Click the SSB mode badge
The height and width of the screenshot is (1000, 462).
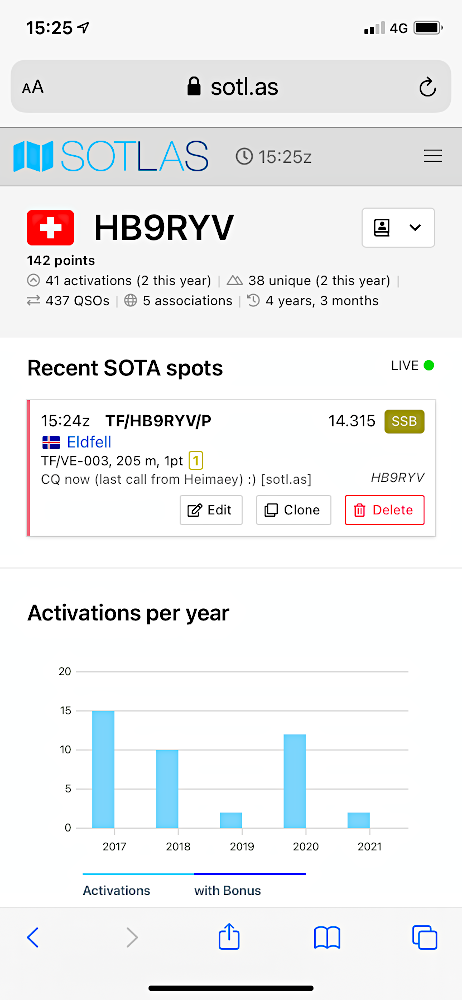405,422
